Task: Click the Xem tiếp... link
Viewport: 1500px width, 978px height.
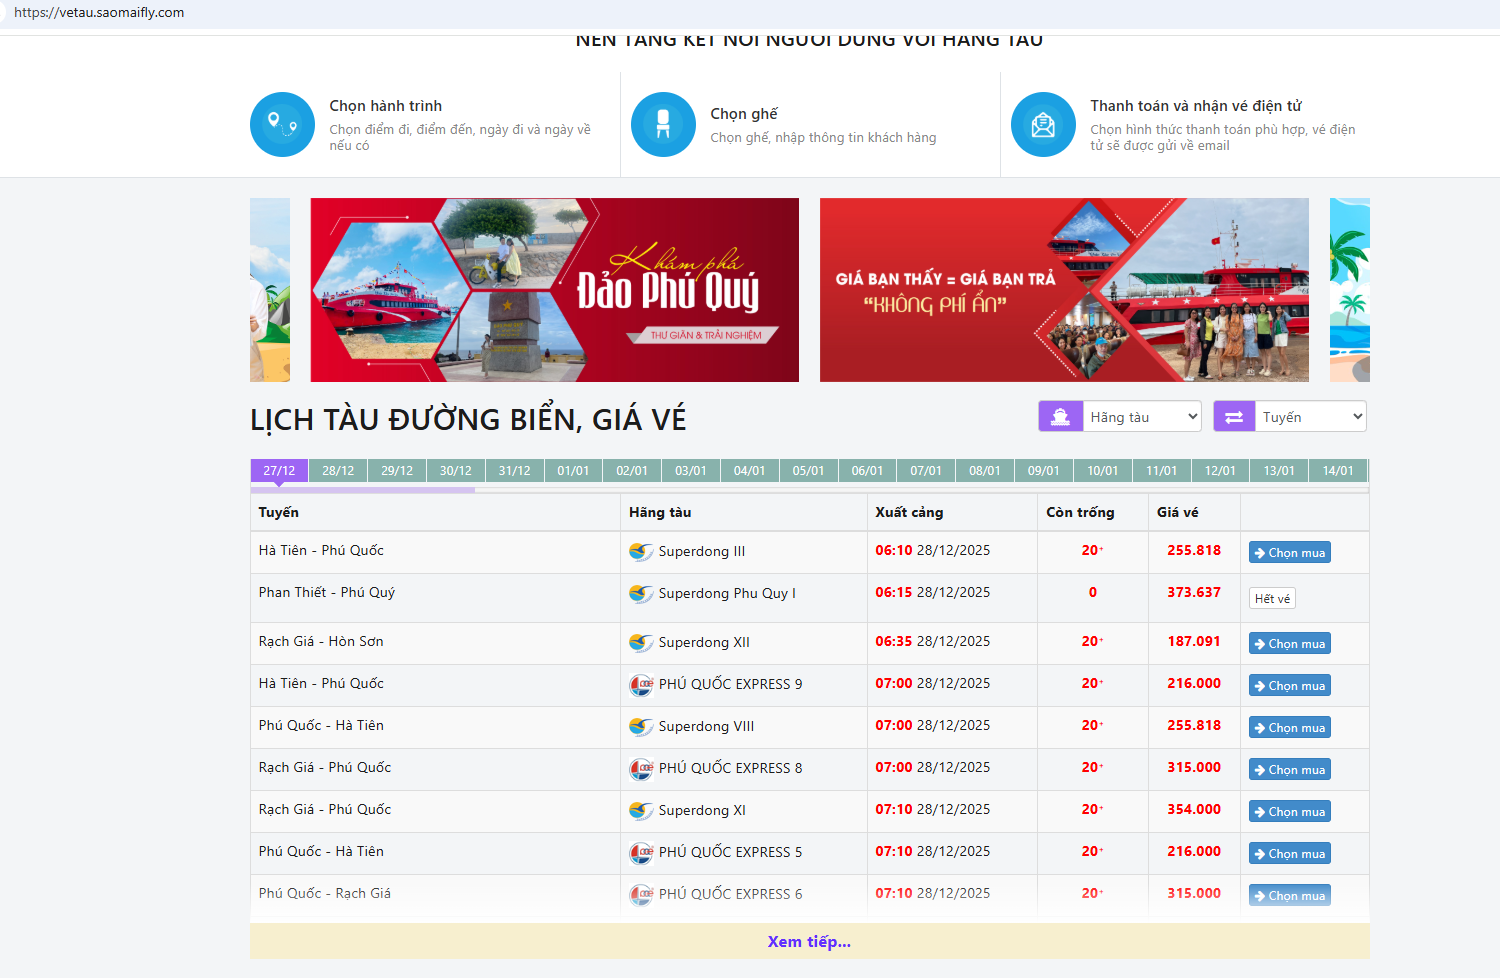Action: pyautogui.click(x=809, y=942)
